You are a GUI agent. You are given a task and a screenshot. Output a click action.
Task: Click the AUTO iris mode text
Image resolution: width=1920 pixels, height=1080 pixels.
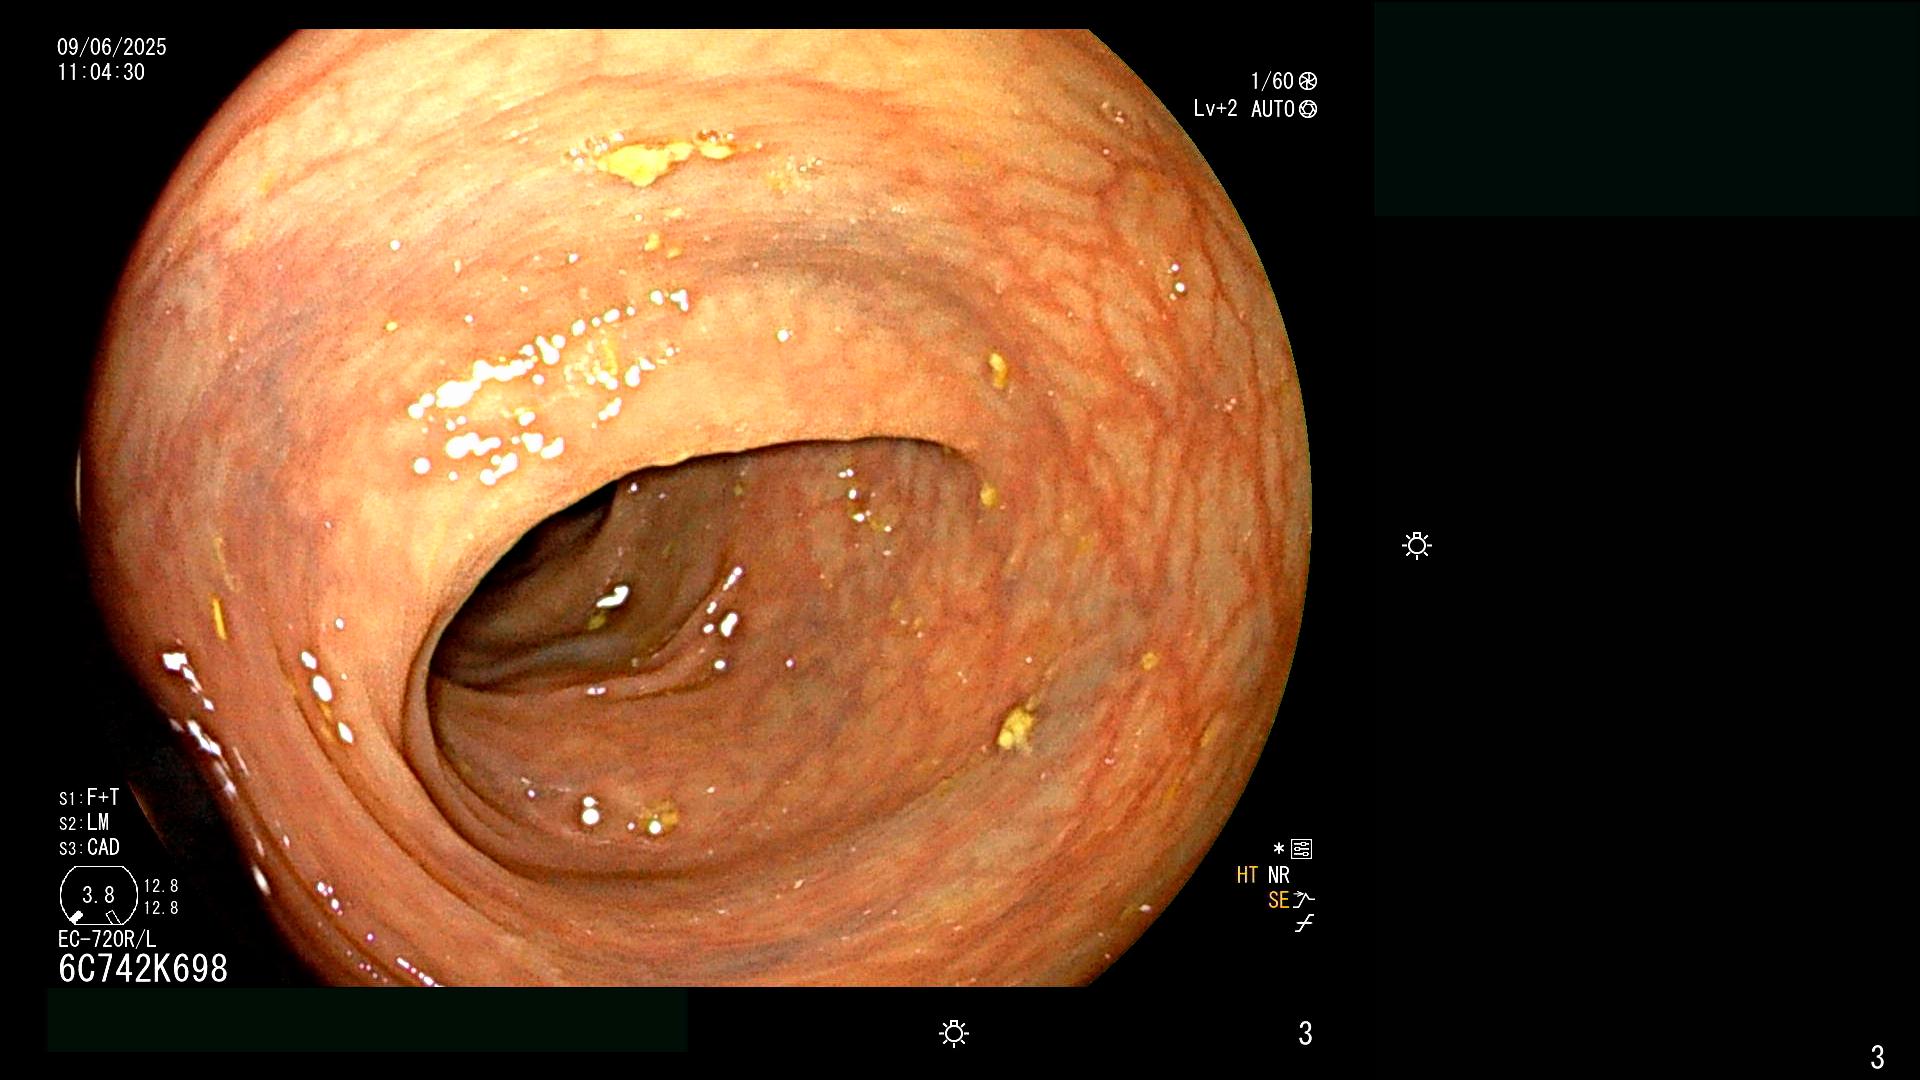point(1273,109)
